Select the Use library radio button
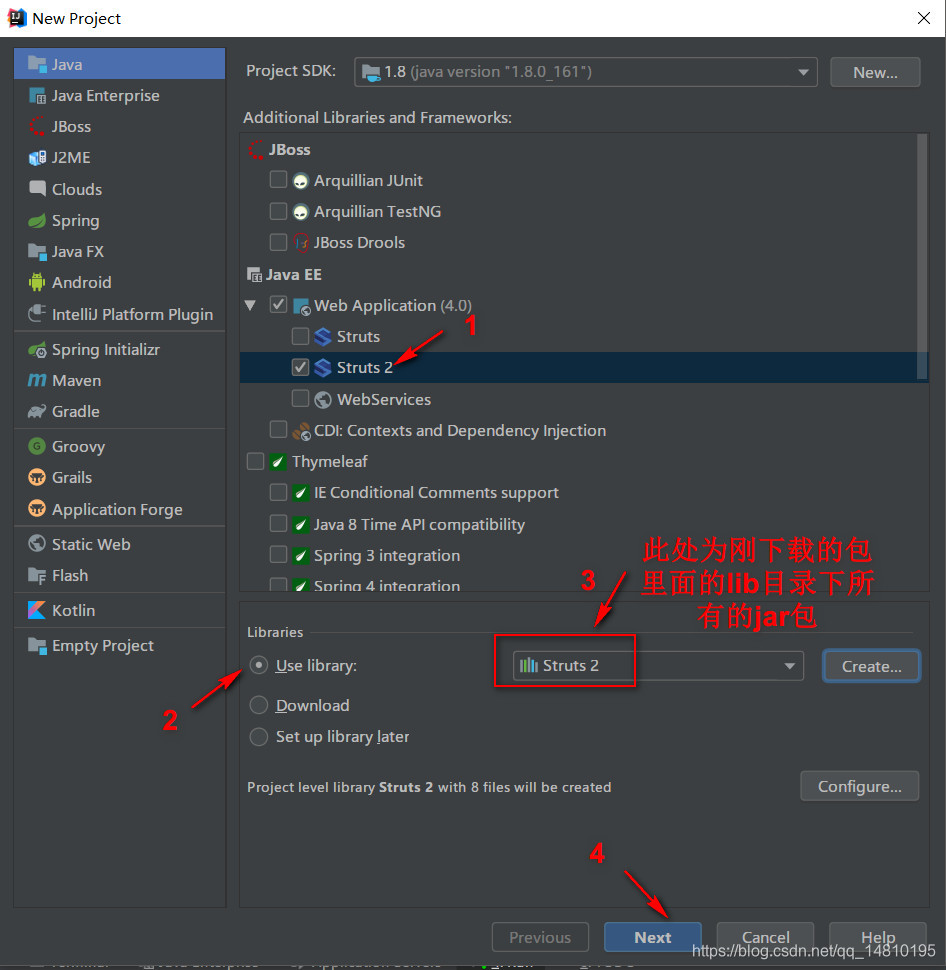 click(x=259, y=665)
